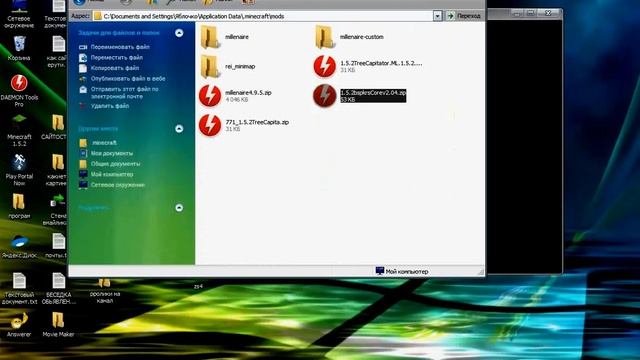
Task: Select the САЙТОСТ folder on desktop
Action: (55, 127)
